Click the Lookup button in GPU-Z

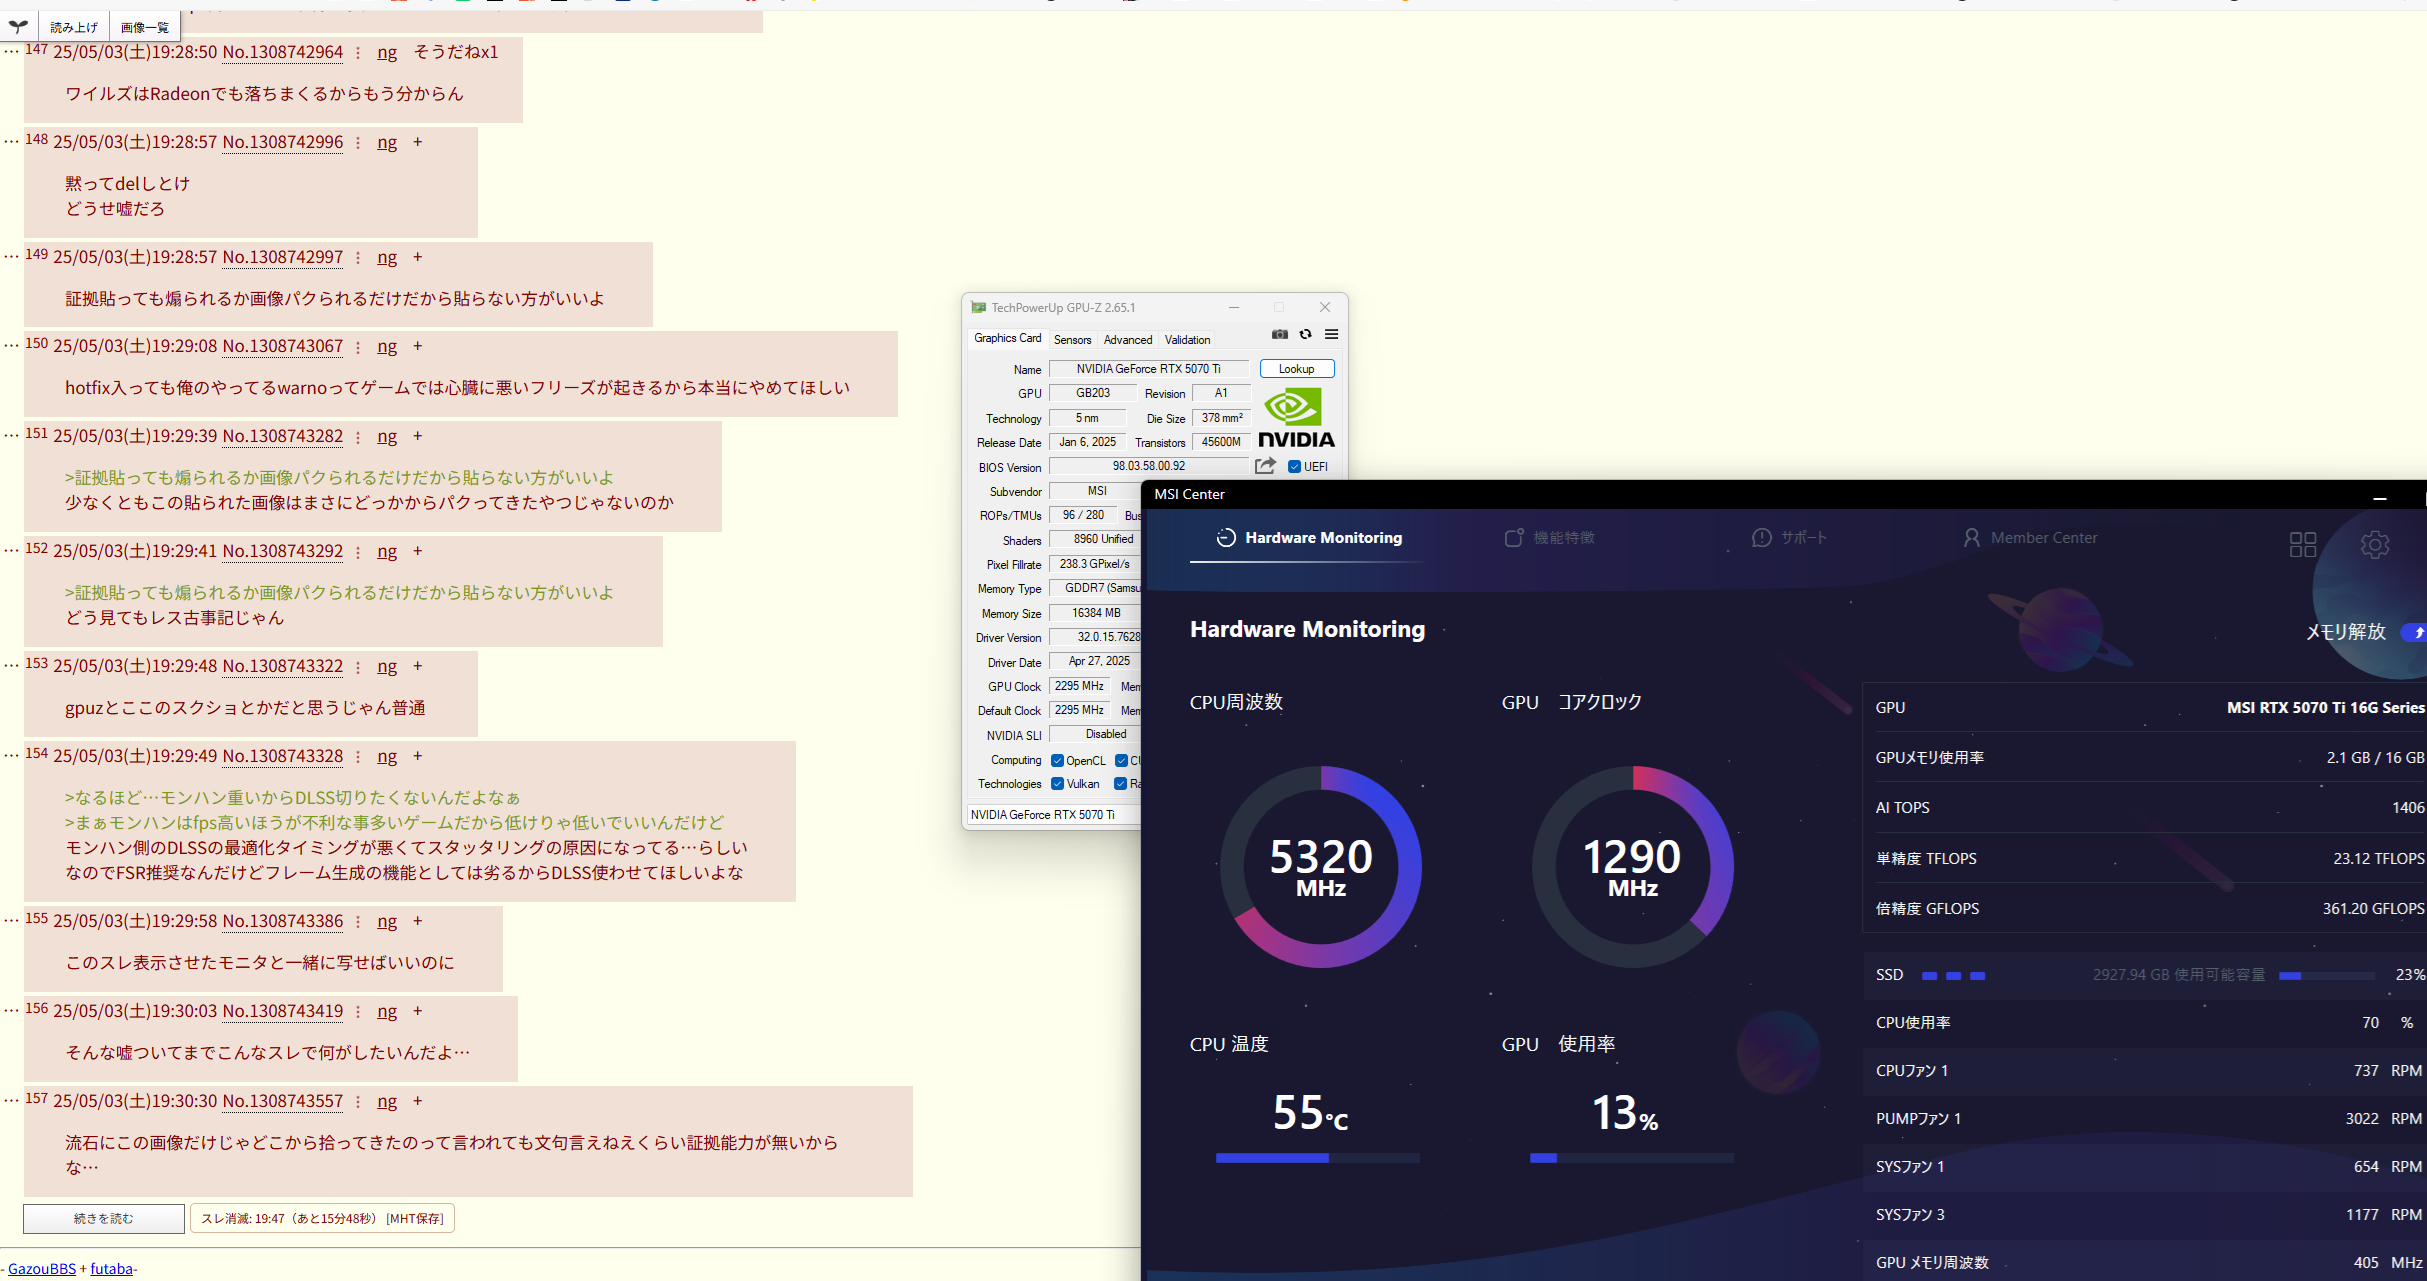coord(1297,369)
